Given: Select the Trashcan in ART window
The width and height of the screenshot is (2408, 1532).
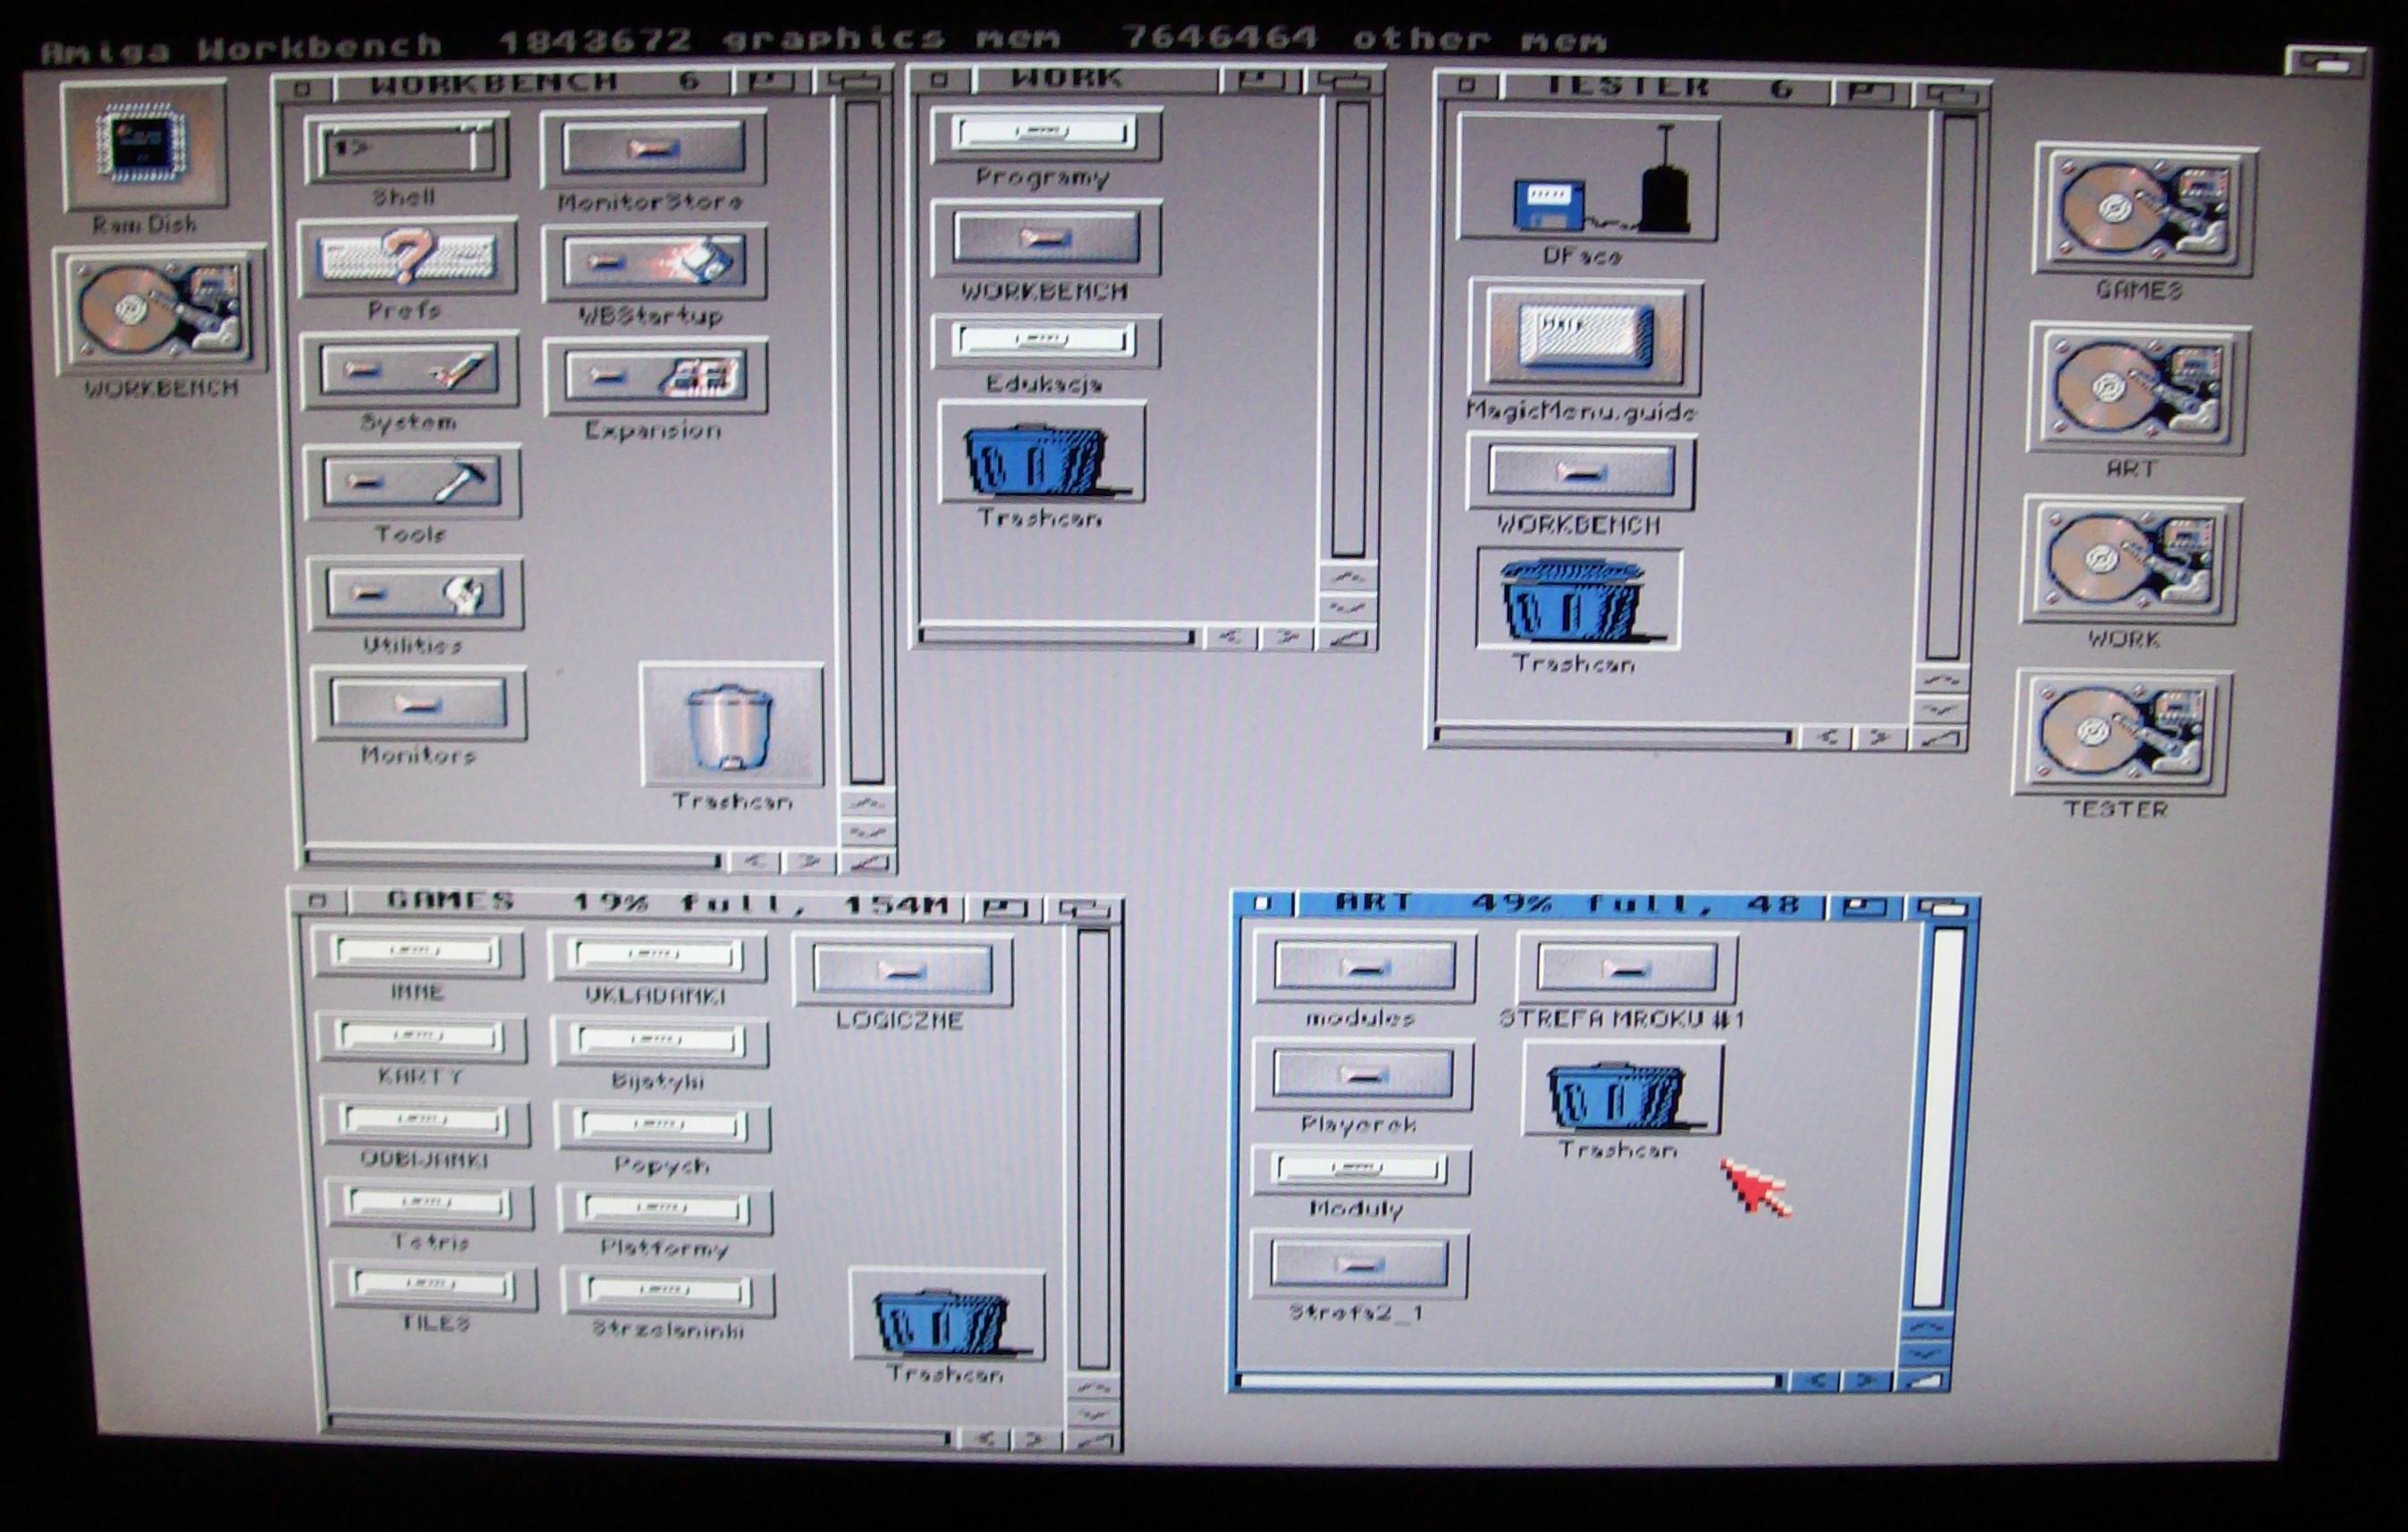Looking at the screenshot, I should point(1621,1089).
